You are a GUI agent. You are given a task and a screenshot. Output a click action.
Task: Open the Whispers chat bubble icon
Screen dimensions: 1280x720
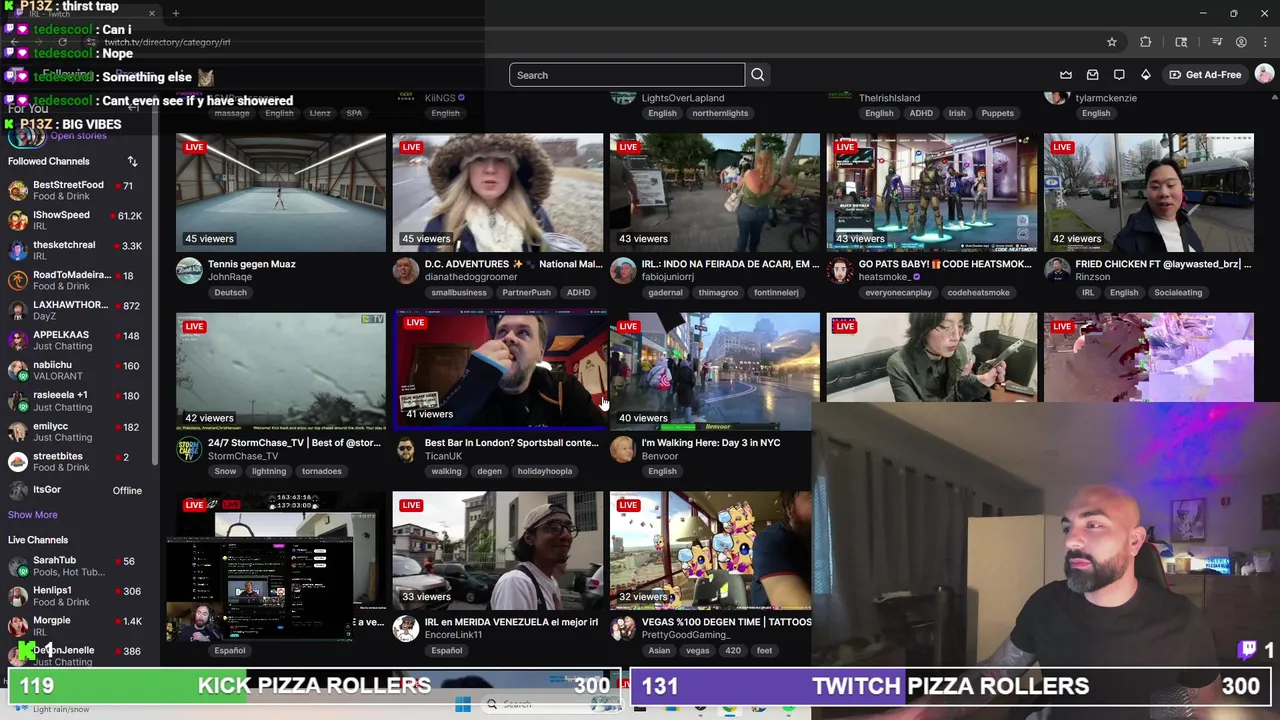[1119, 75]
